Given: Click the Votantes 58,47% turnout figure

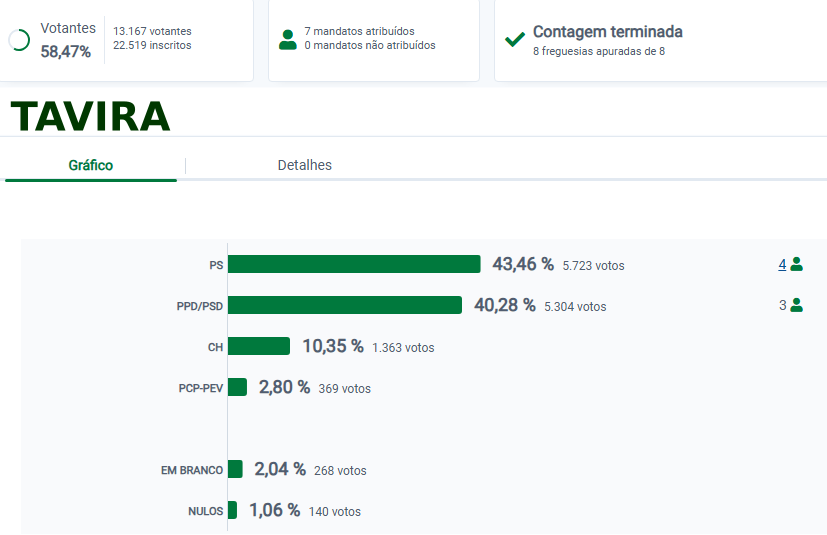Looking at the screenshot, I should click(x=66, y=51).
